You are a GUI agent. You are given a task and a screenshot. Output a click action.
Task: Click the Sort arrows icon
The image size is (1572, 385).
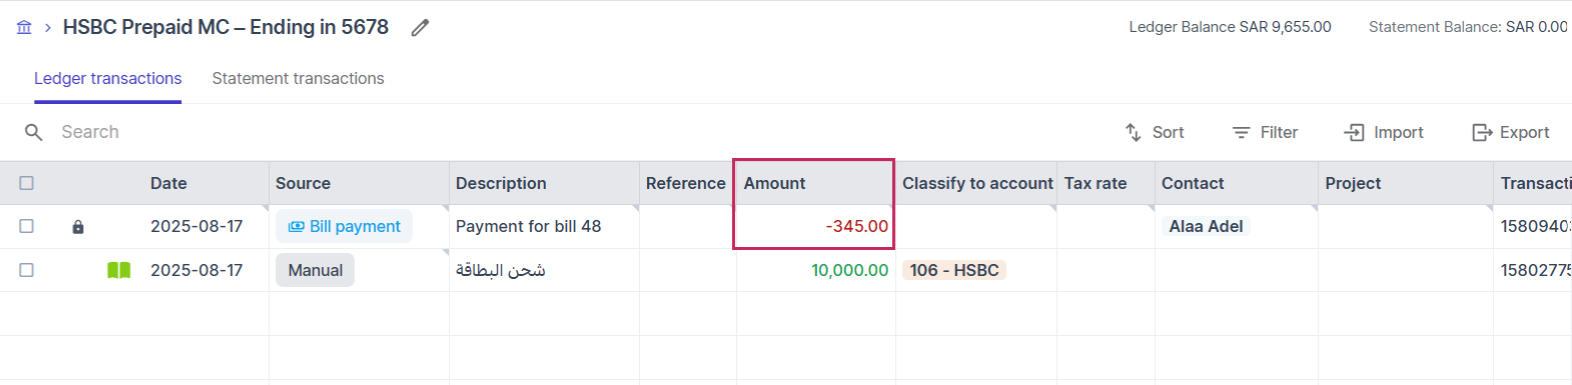tap(1133, 132)
